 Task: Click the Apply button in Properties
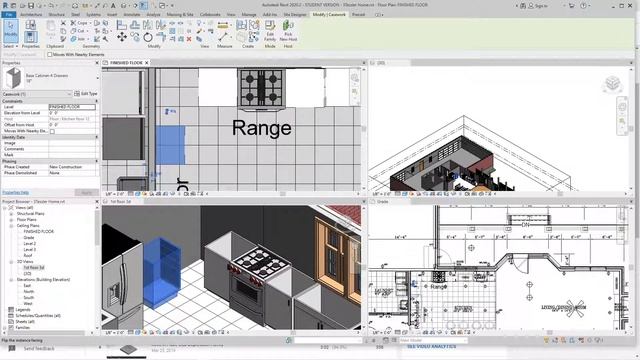(x=87, y=192)
